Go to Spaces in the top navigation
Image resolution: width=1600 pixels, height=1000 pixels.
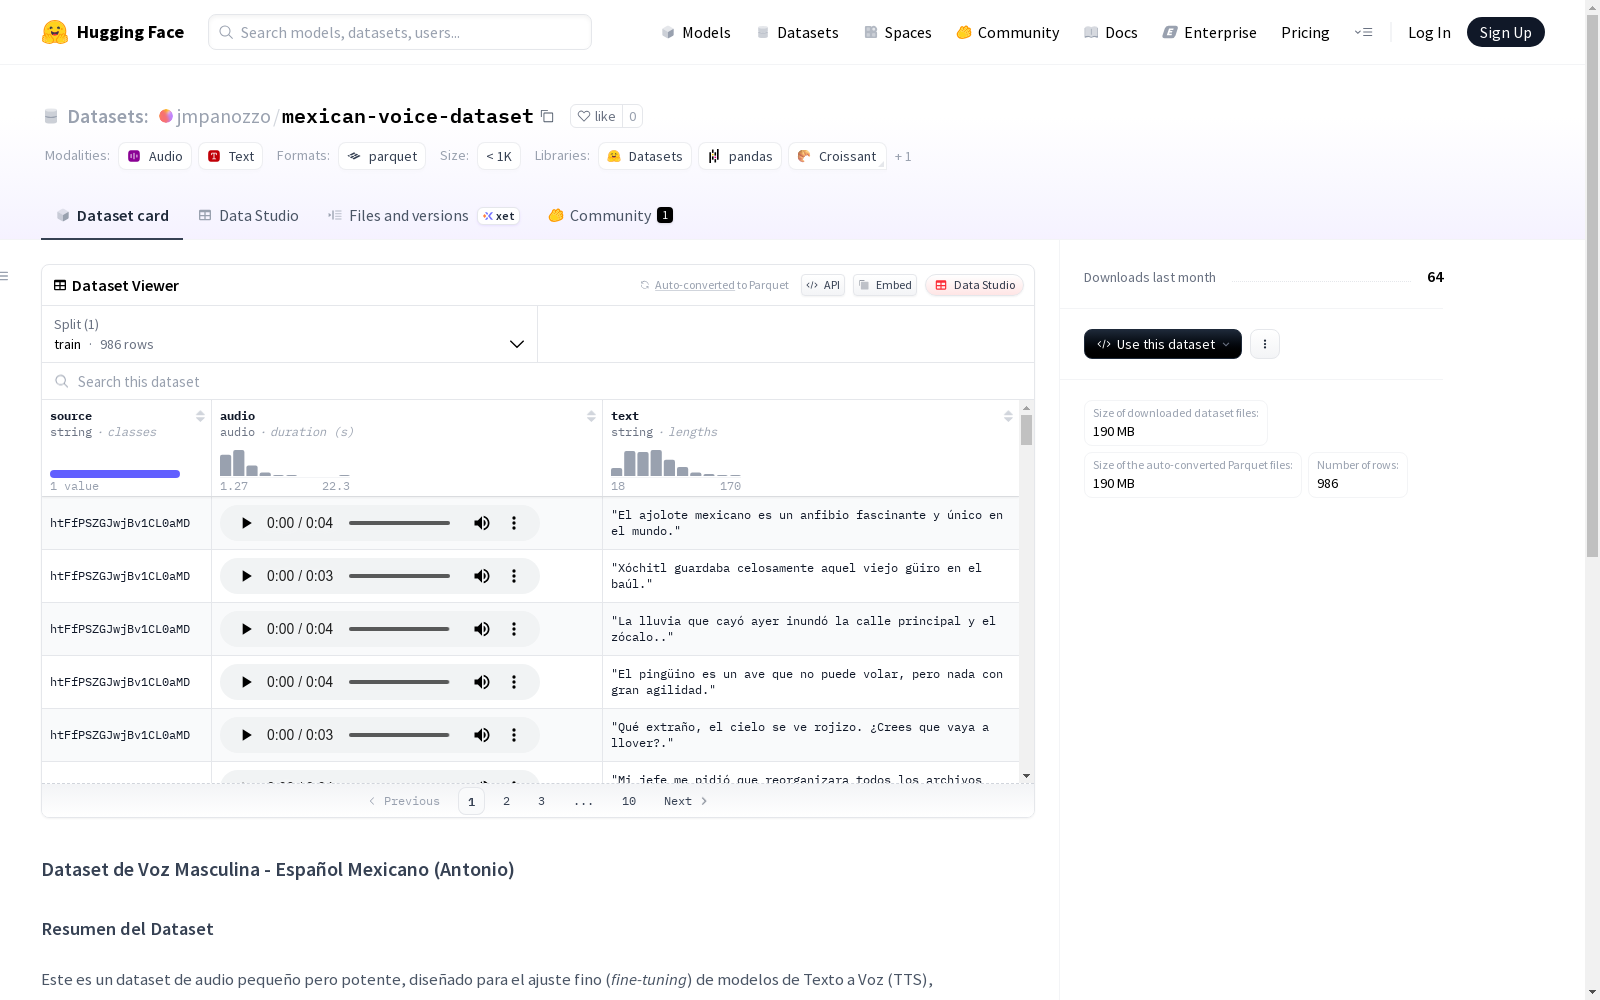(x=898, y=32)
